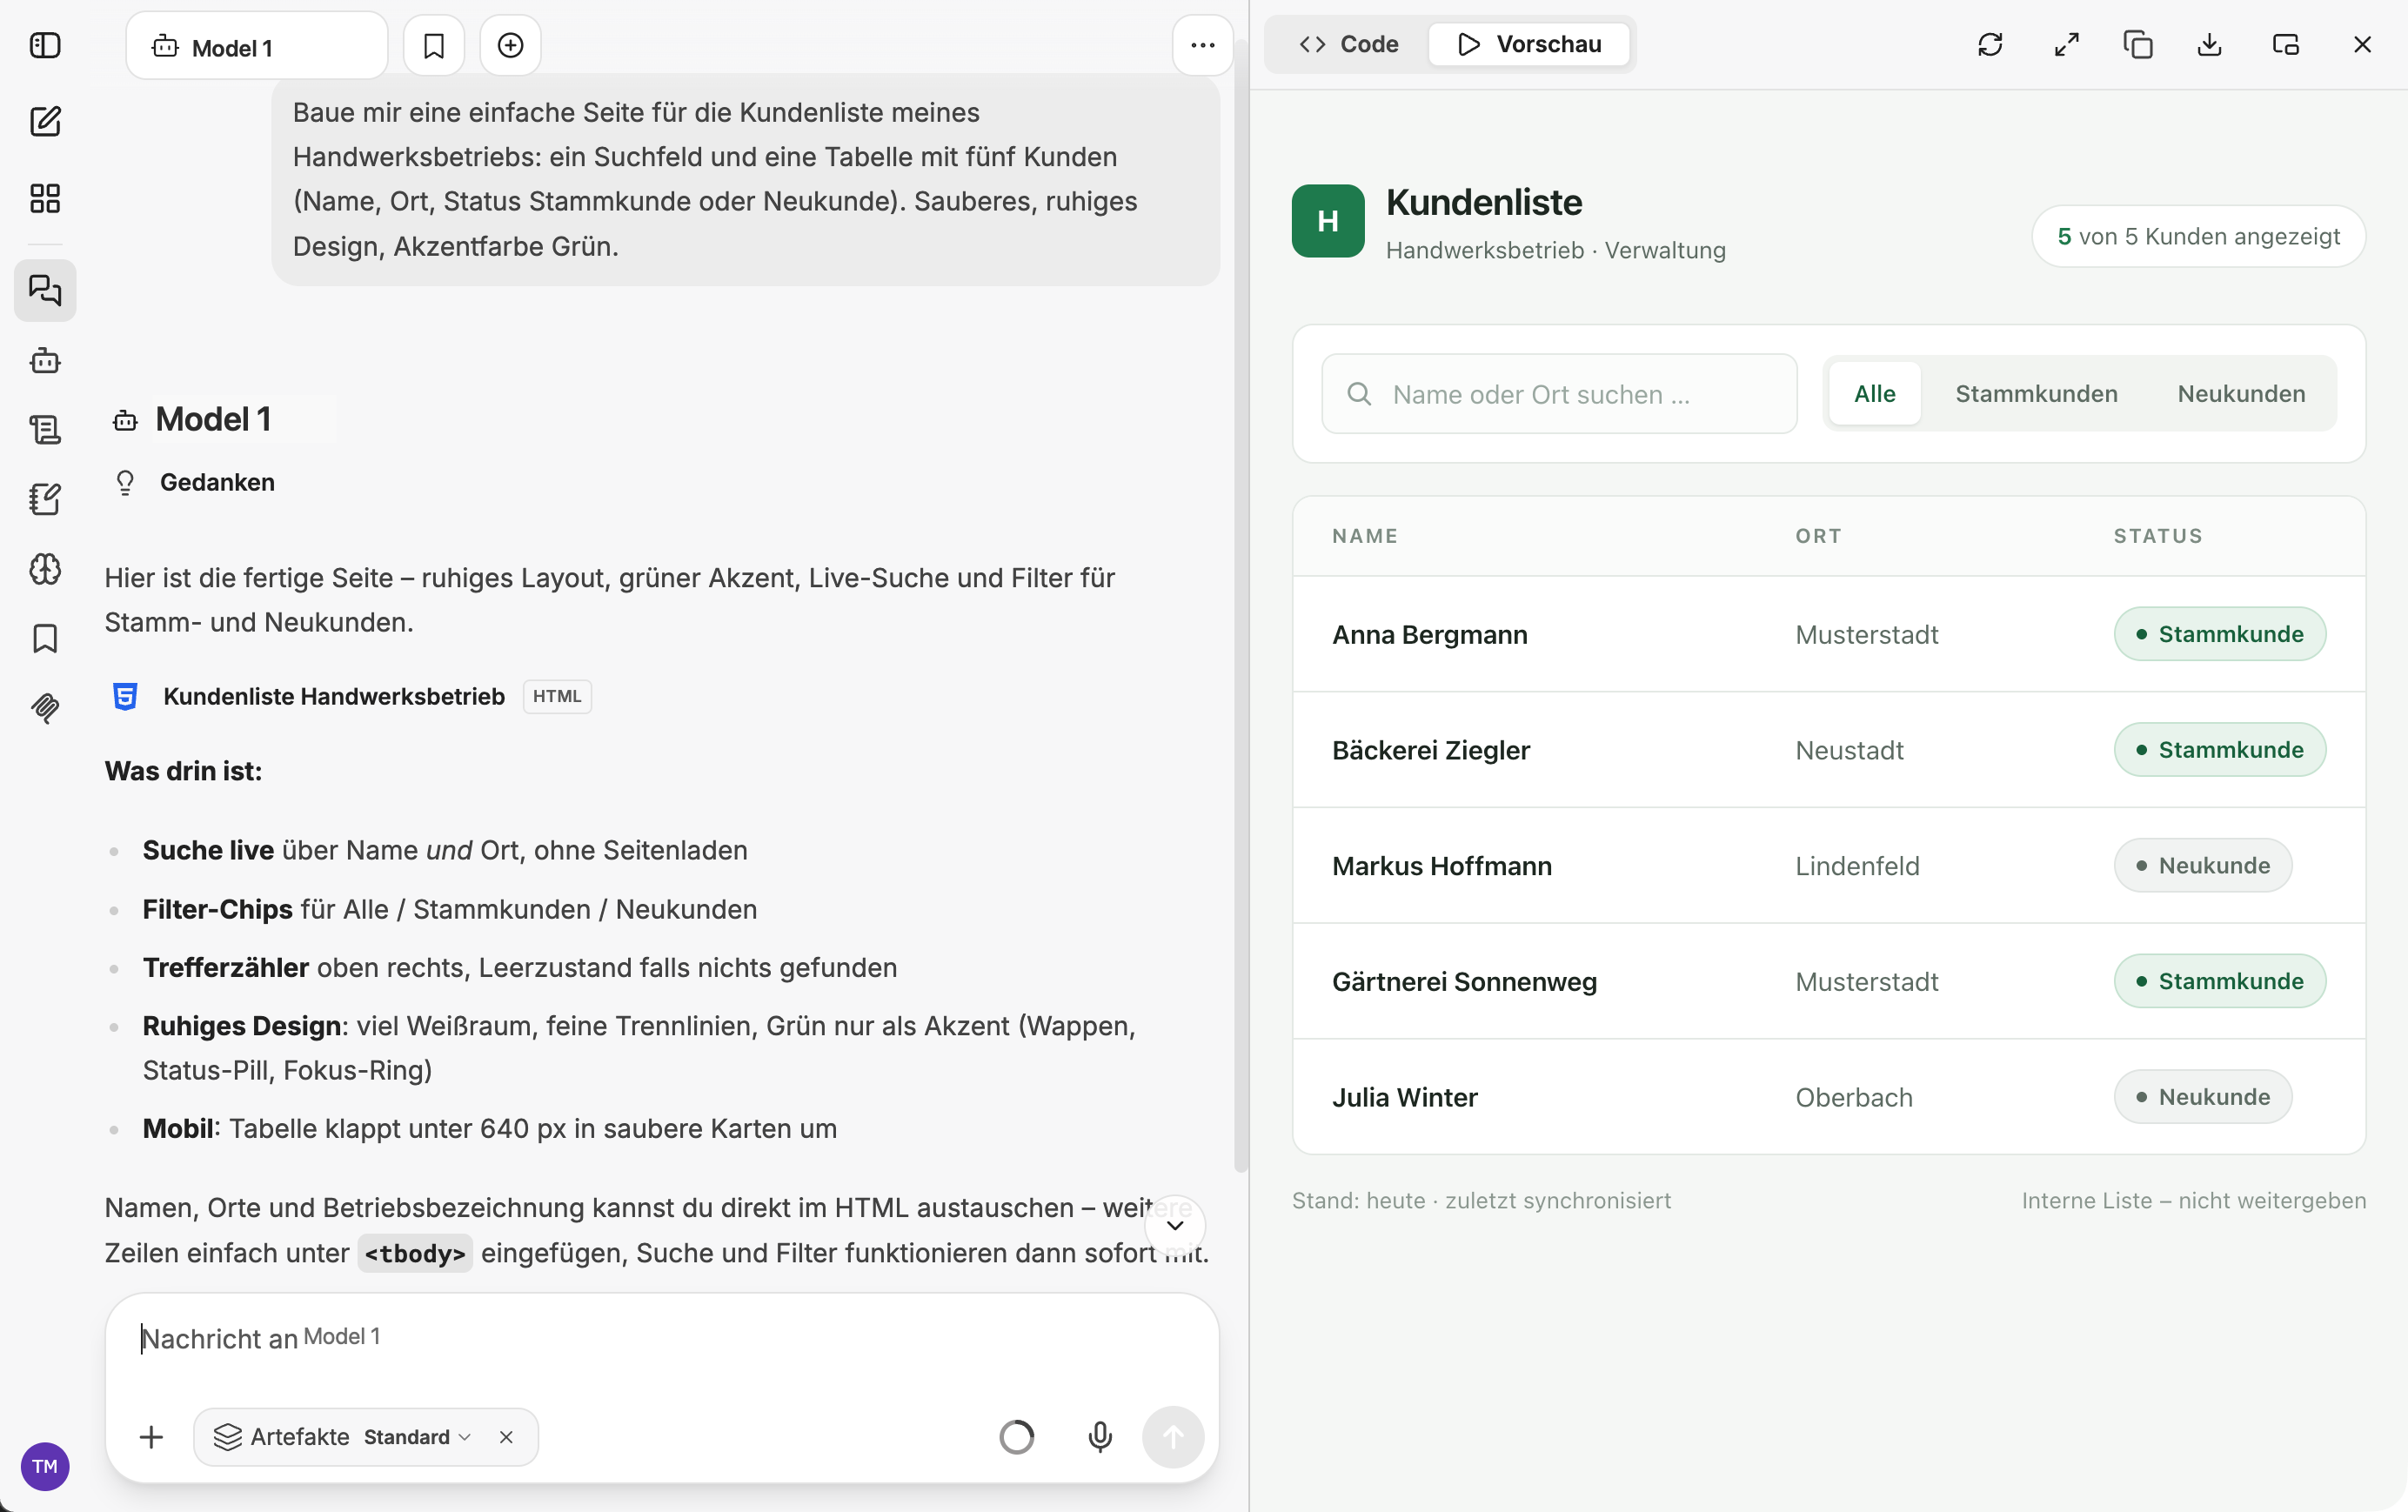Screen dimensions: 2408x1512
Task: Click Gärtnerei Sonnenweg's Stammkunde status pill
Action: [x=2219, y=981]
